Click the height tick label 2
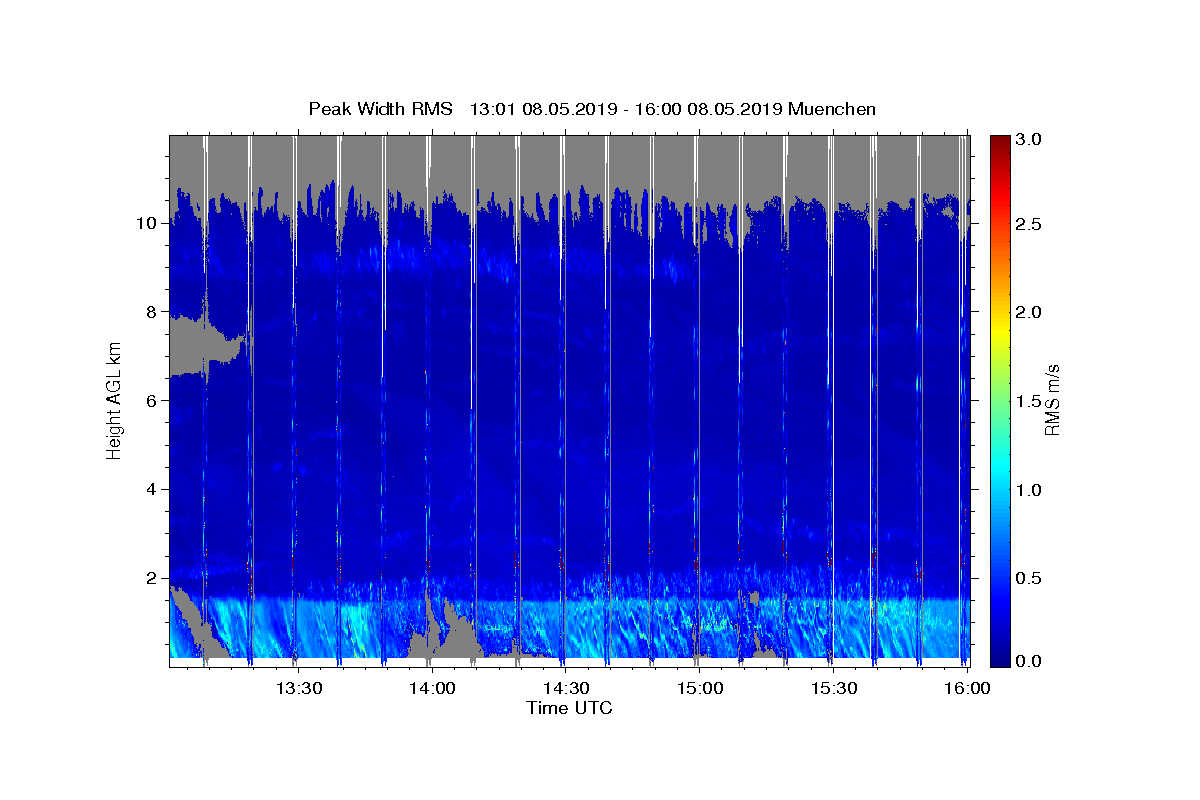Viewport: 1200px width, 800px height. [x=150, y=578]
